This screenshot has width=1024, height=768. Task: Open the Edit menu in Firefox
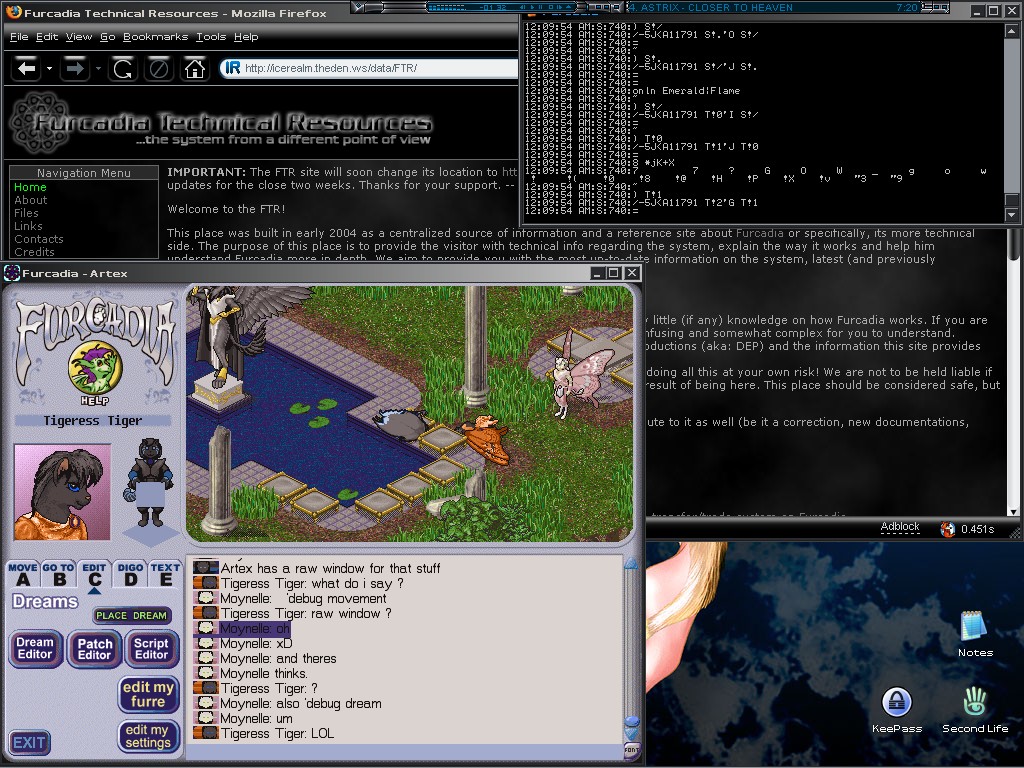click(x=47, y=37)
